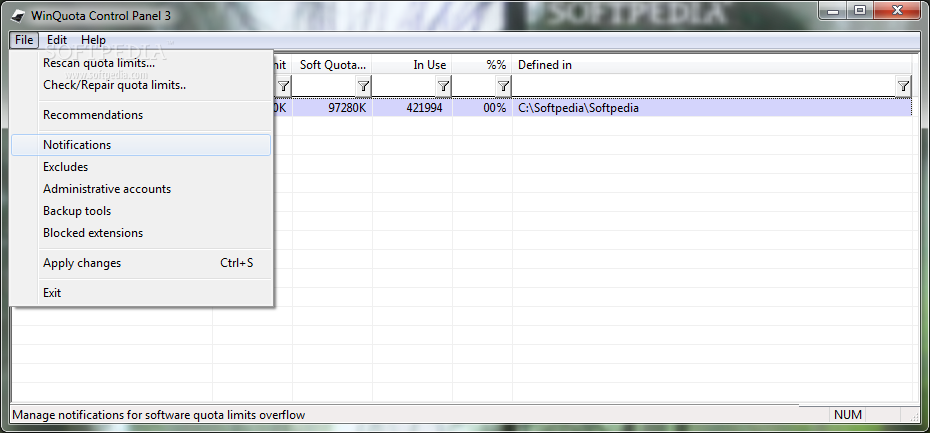The width and height of the screenshot is (930, 433).
Task: Sort by In Use column header
Action: tap(412, 65)
